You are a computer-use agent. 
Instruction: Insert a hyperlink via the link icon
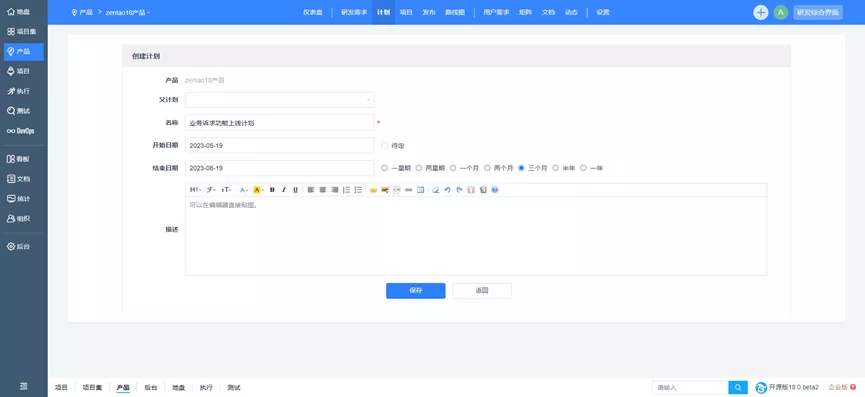tap(408, 190)
